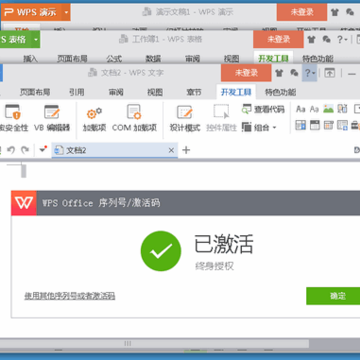Open 特色功能 tab in WPS 文字

(x=280, y=92)
